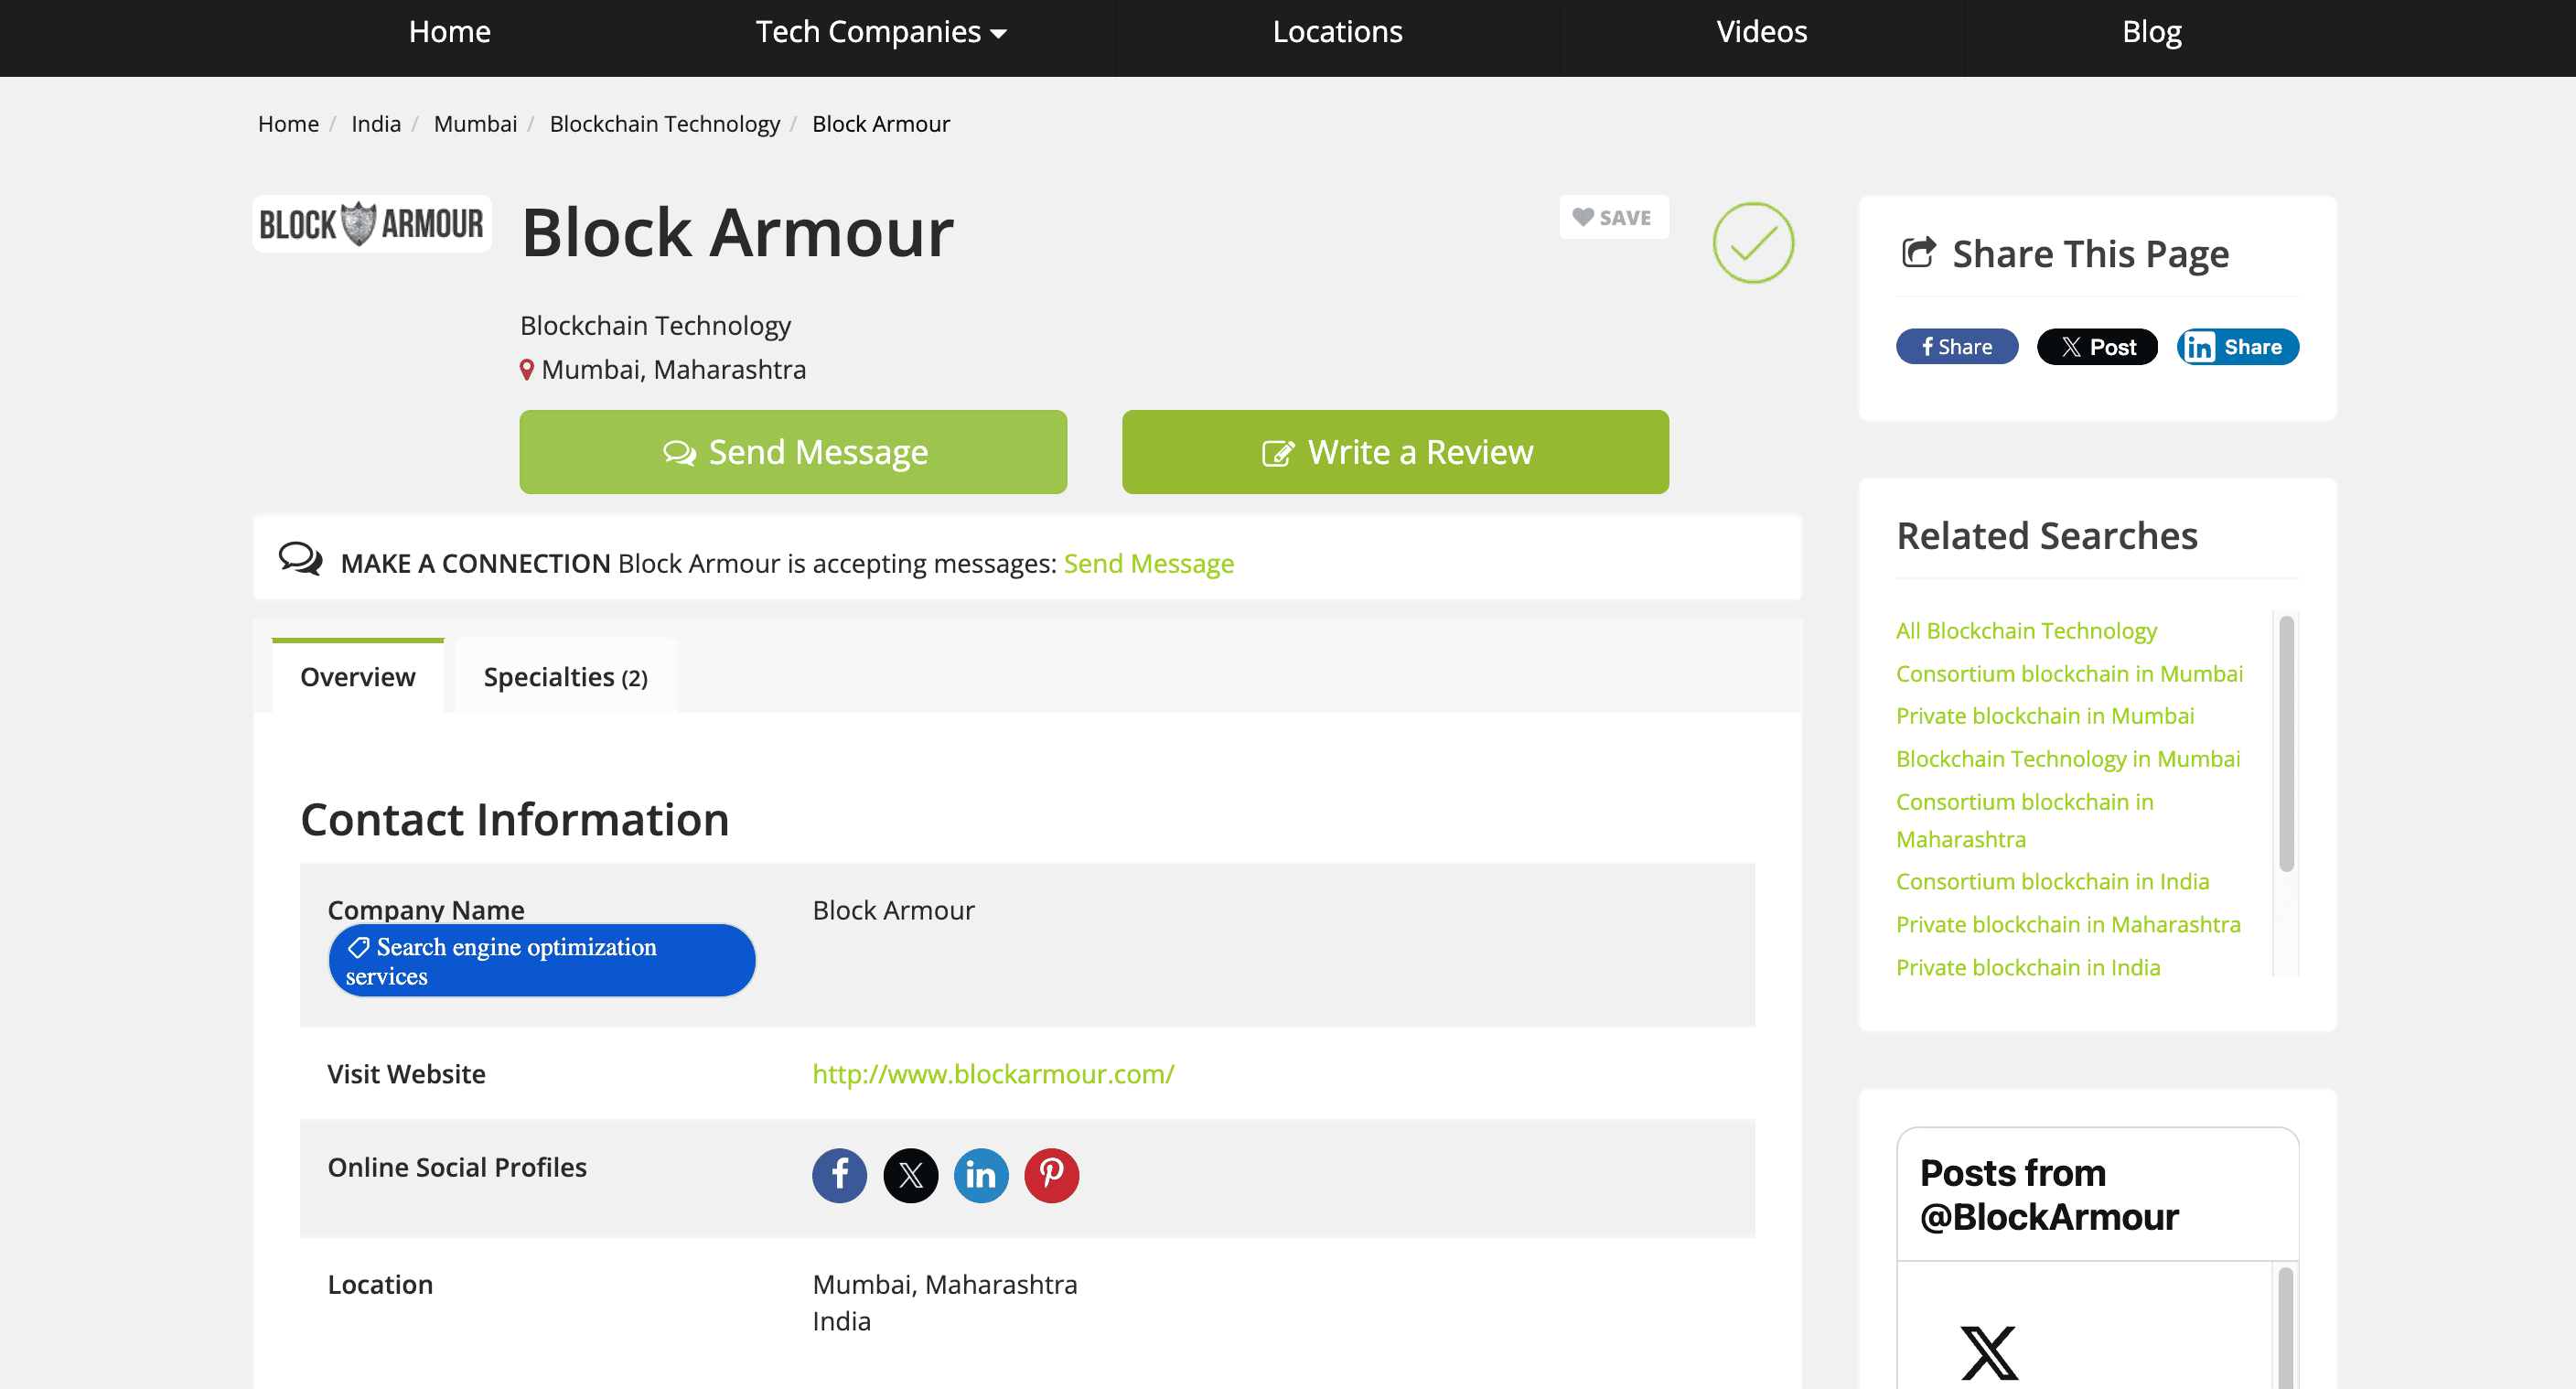
Task: Open the X social profile icon
Action: (x=910, y=1175)
